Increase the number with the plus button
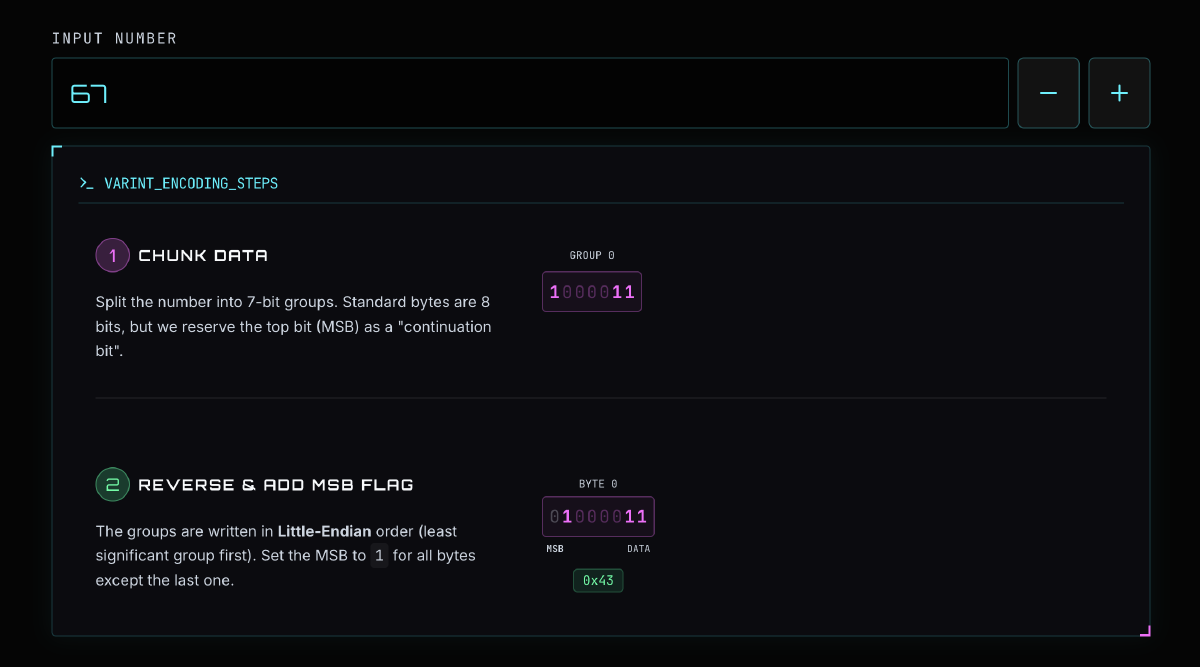This screenshot has width=1200, height=667. (1119, 93)
